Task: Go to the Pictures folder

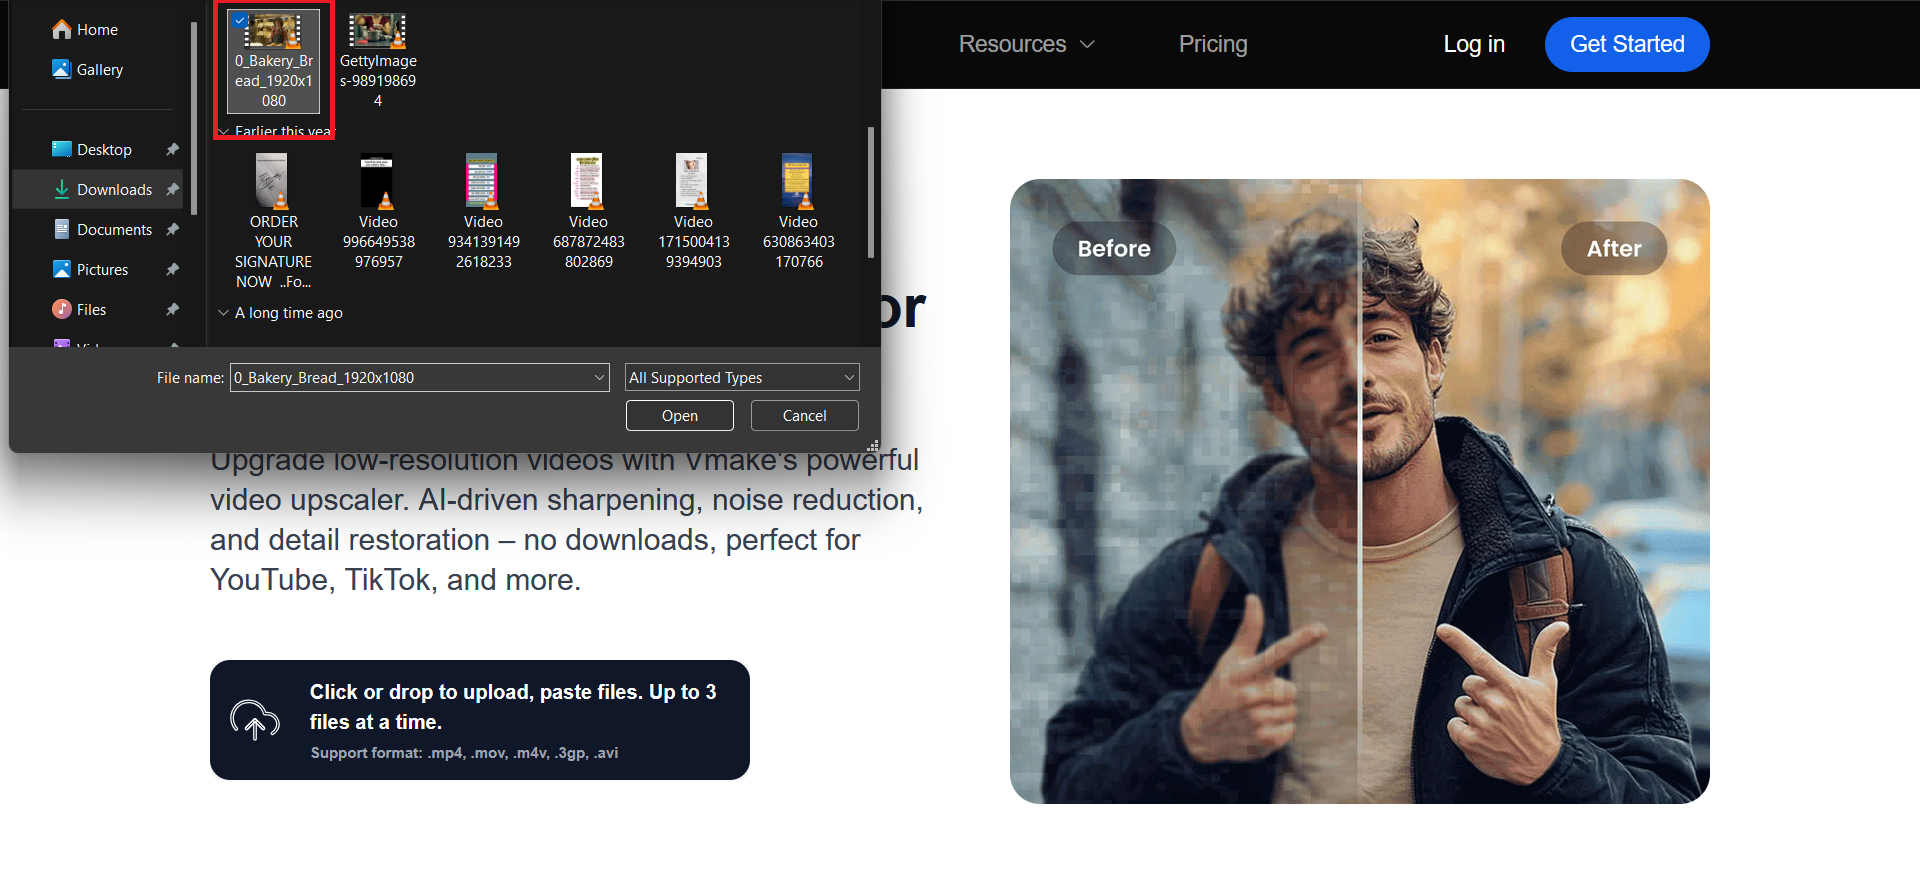Action: click(102, 270)
